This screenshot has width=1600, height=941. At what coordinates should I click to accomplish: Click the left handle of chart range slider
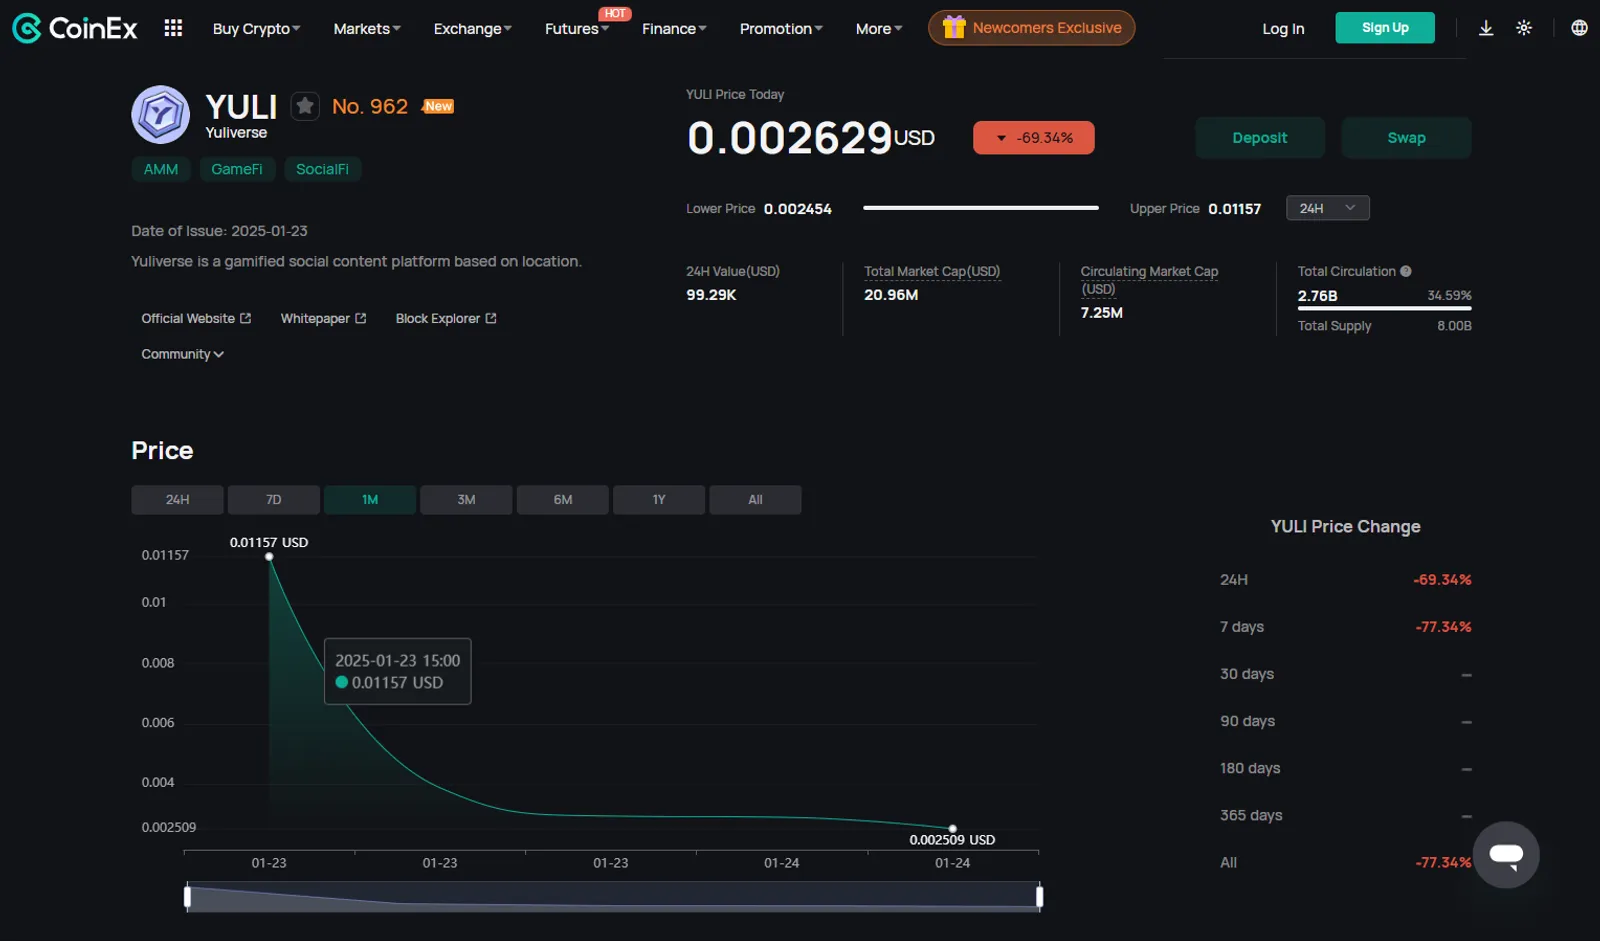(x=187, y=896)
